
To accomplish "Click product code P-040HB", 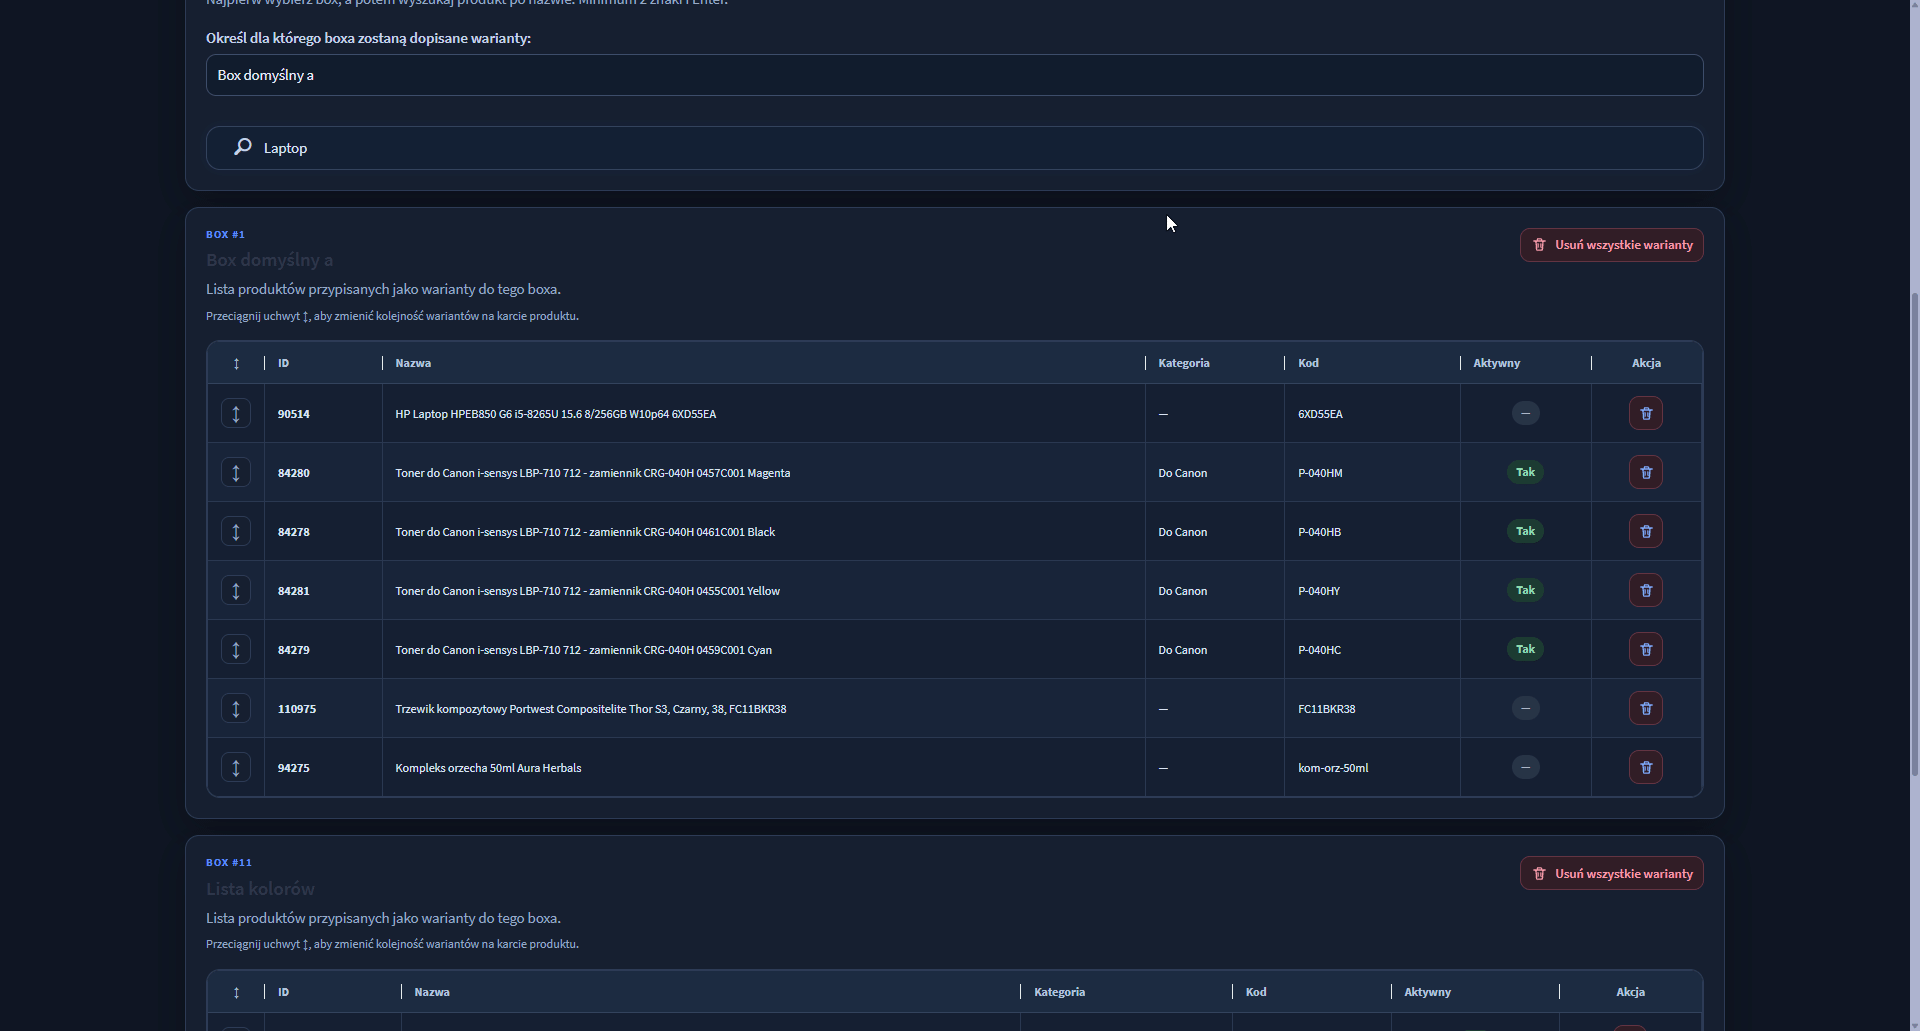I will [1319, 532].
